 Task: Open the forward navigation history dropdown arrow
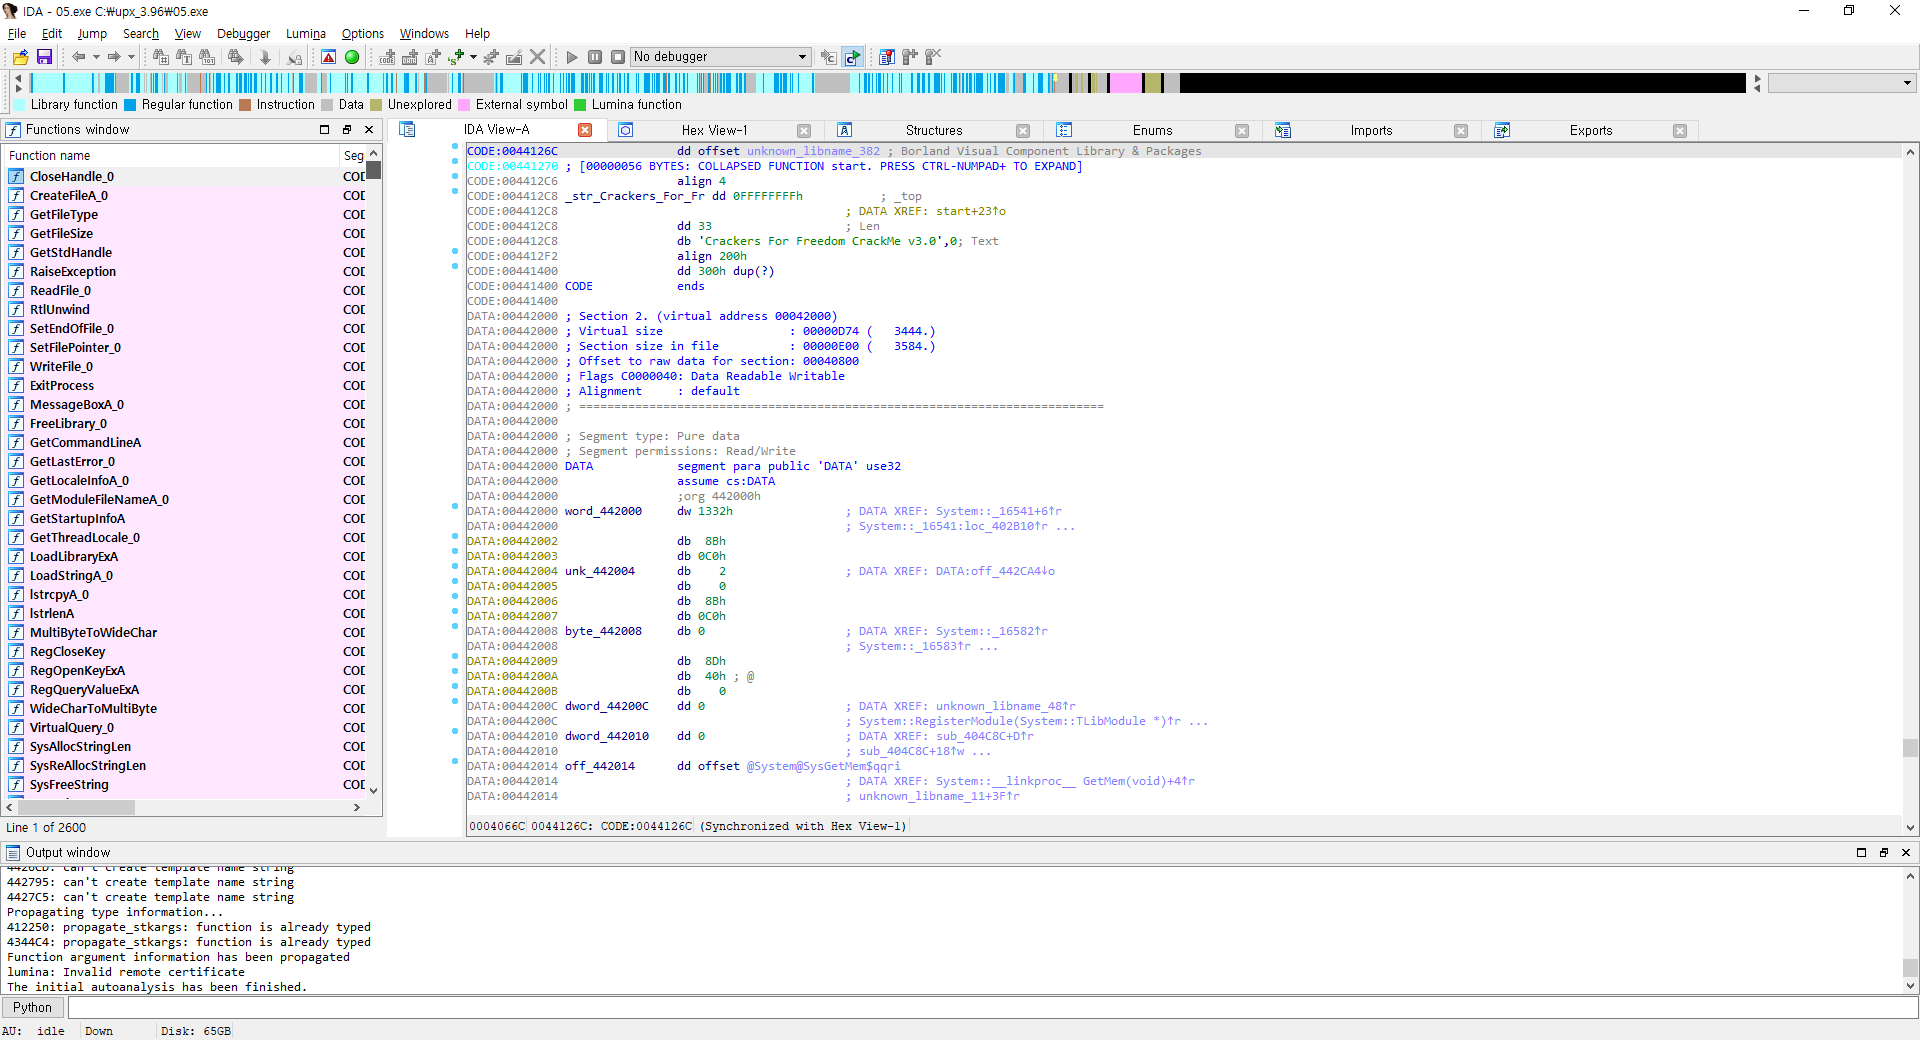tap(131, 57)
